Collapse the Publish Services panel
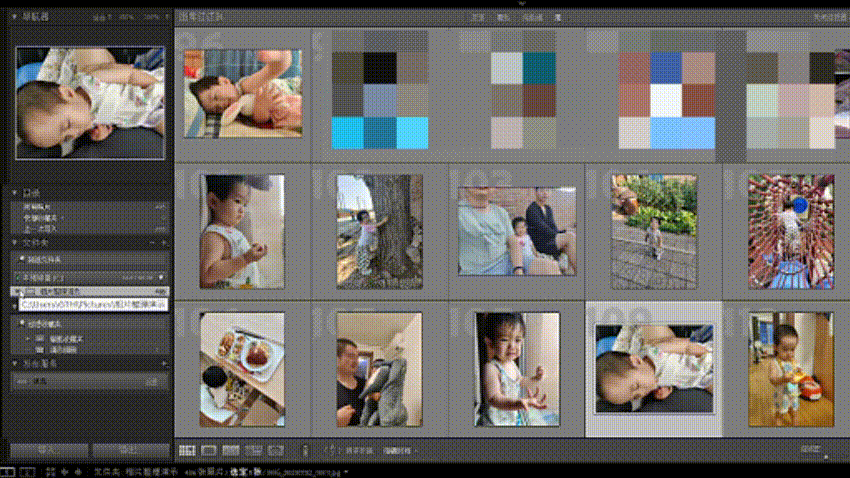 click(x=14, y=364)
